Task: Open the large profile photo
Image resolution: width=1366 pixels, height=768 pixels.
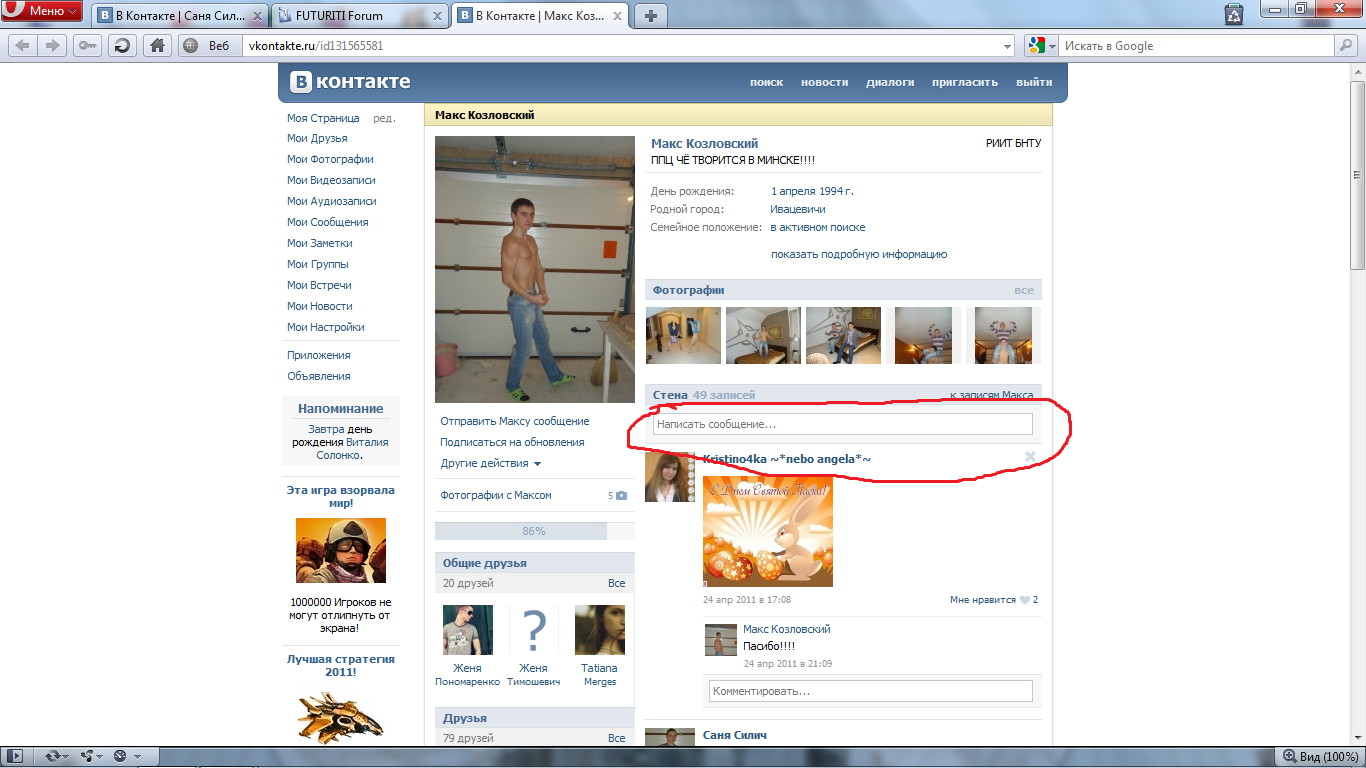Action: pyautogui.click(x=535, y=269)
